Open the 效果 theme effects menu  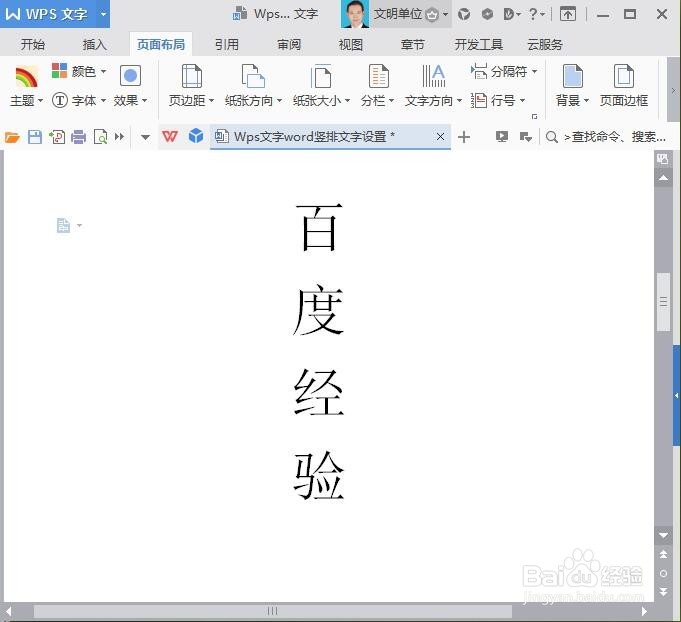click(x=130, y=86)
